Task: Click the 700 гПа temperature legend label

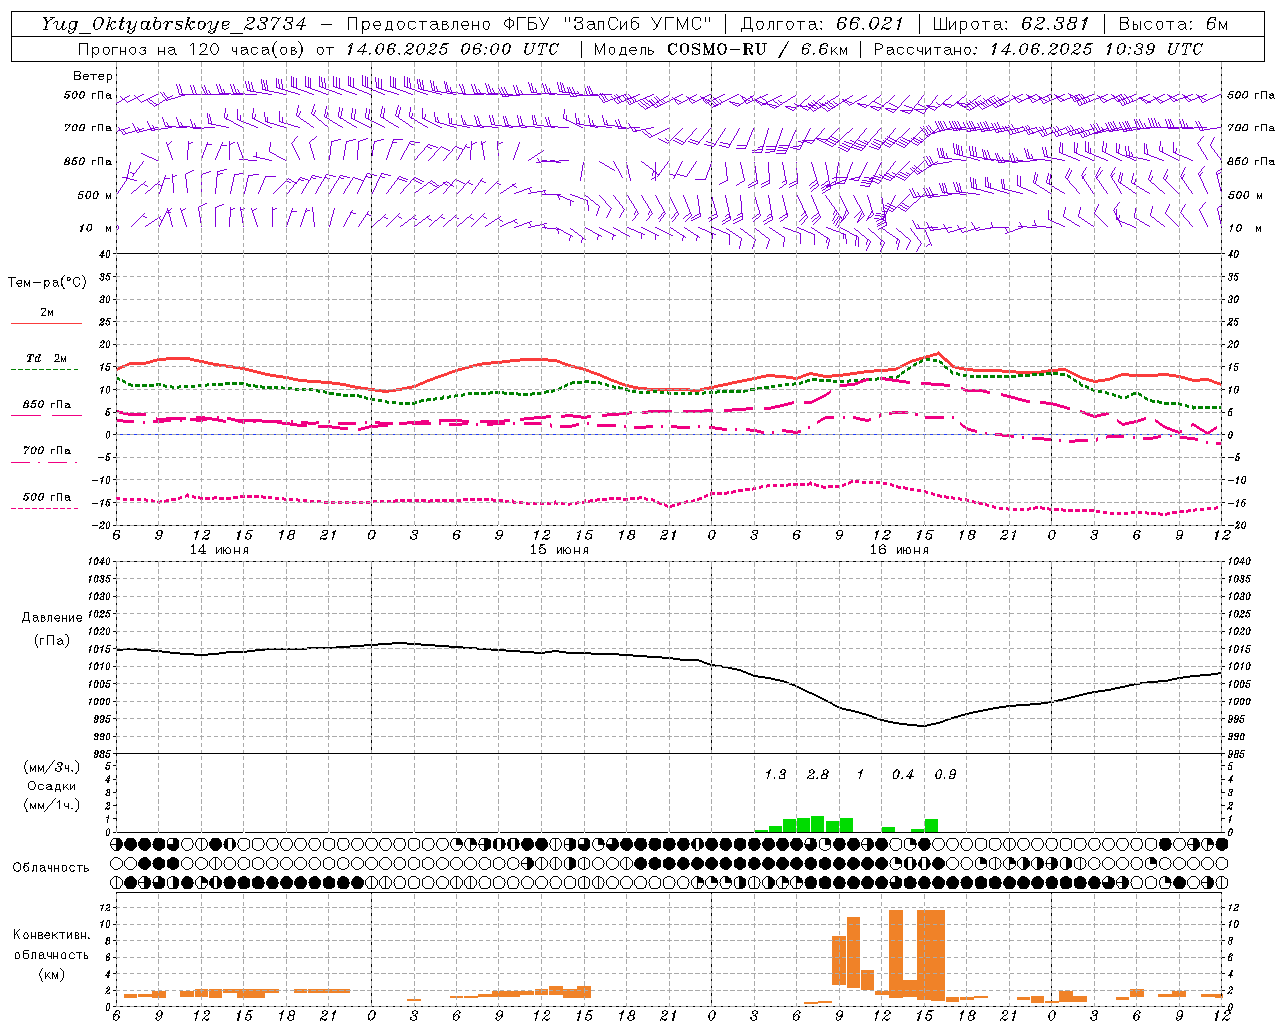Action: [x=47, y=450]
